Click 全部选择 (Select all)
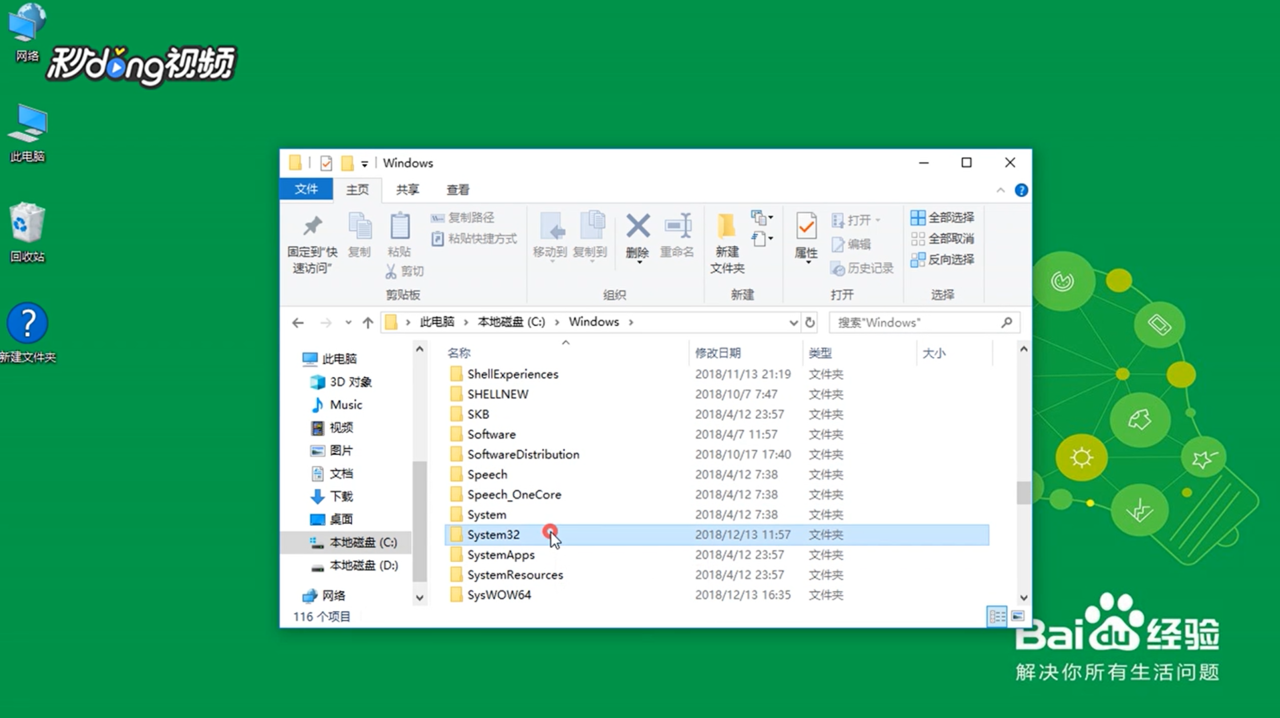The height and width of the screenshot is (718, 1280). (x=942, y=217)
